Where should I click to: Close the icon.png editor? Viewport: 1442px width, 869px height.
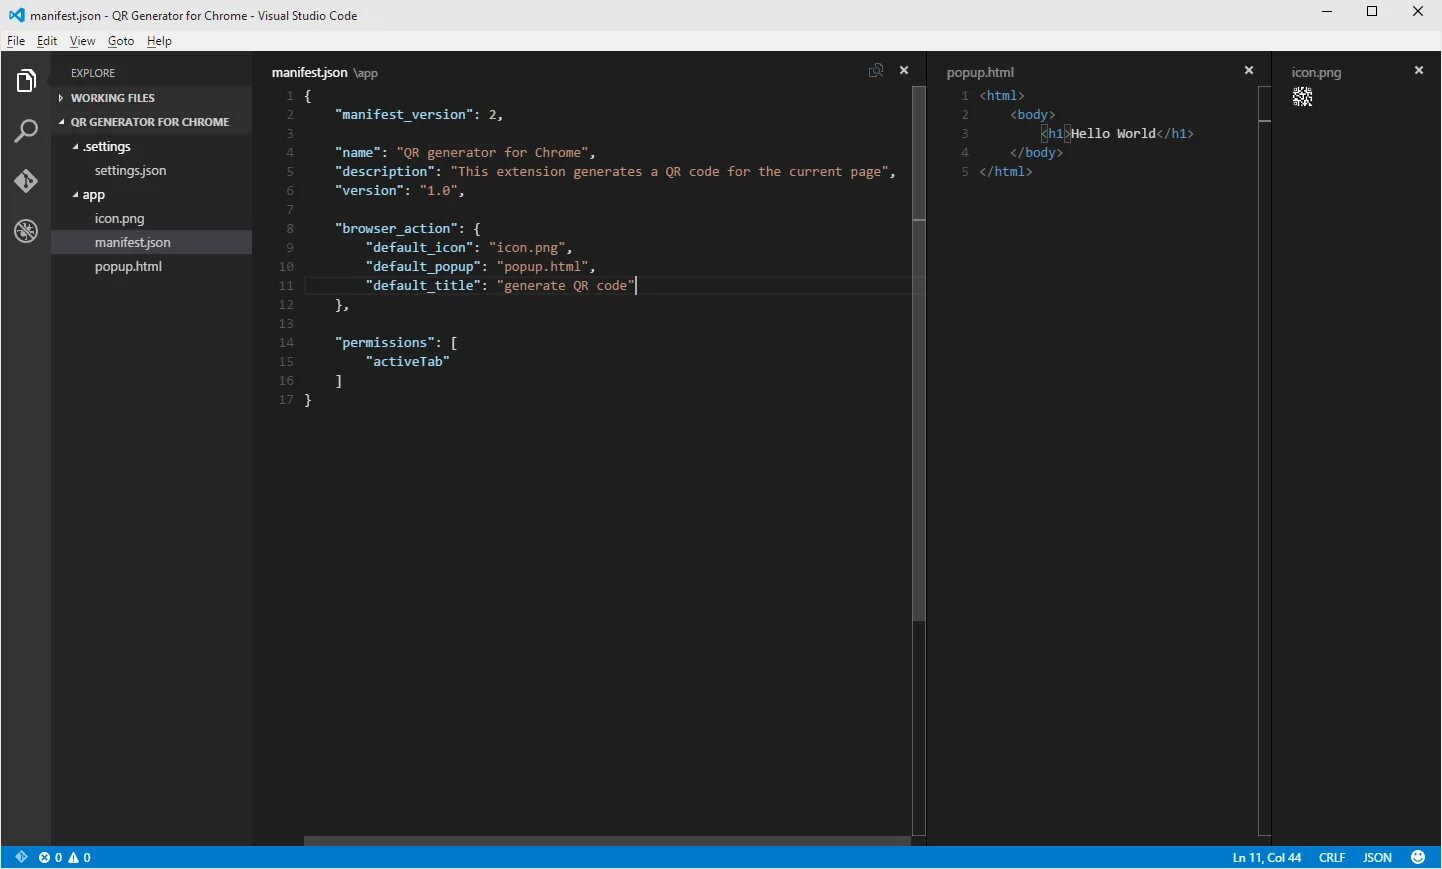(x=1418, y=71)
